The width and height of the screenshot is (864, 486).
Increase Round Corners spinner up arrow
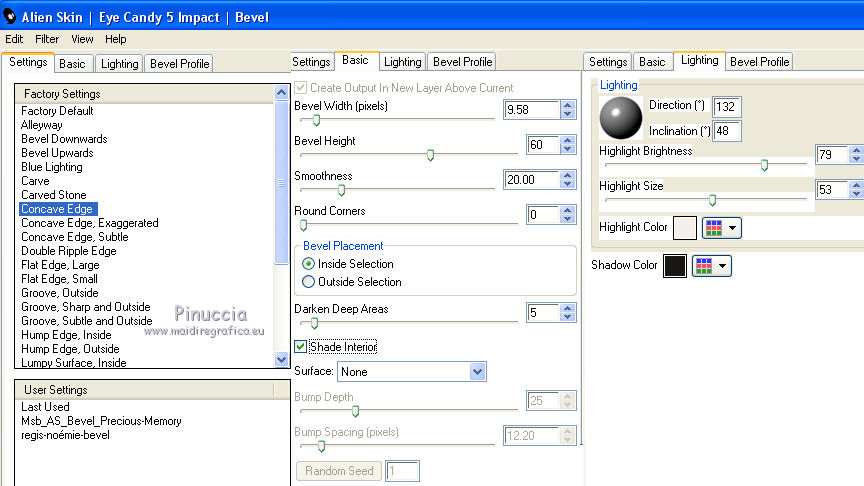[x=568, y=210]
